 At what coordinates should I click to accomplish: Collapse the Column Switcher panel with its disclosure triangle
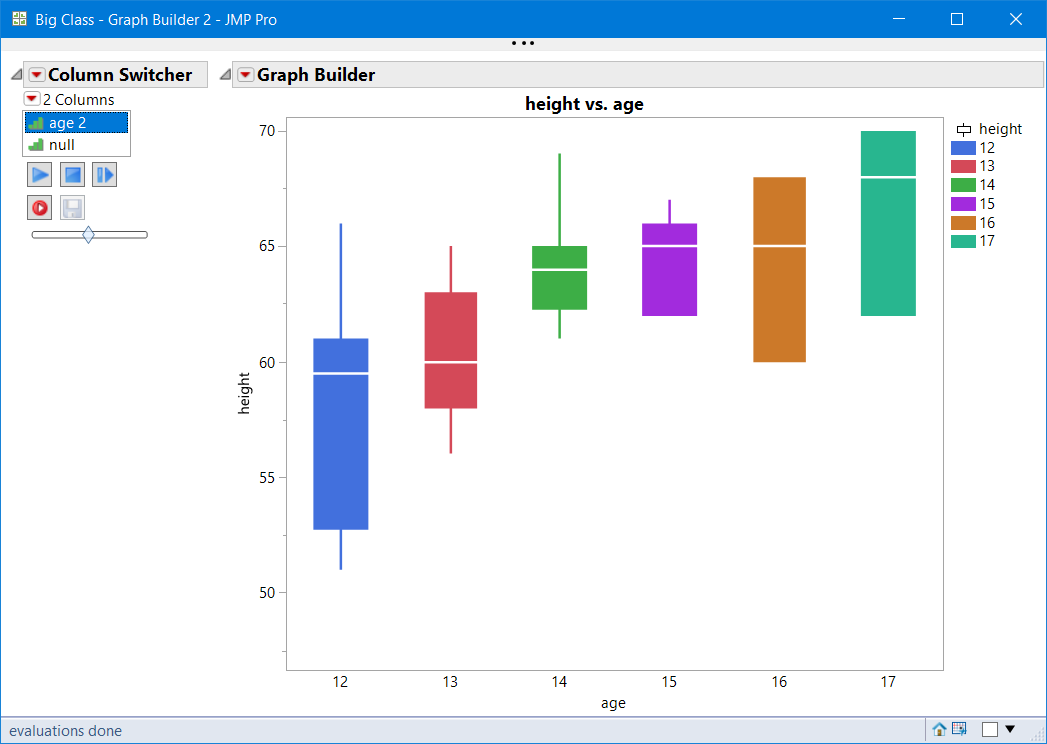tap(15, 73)
